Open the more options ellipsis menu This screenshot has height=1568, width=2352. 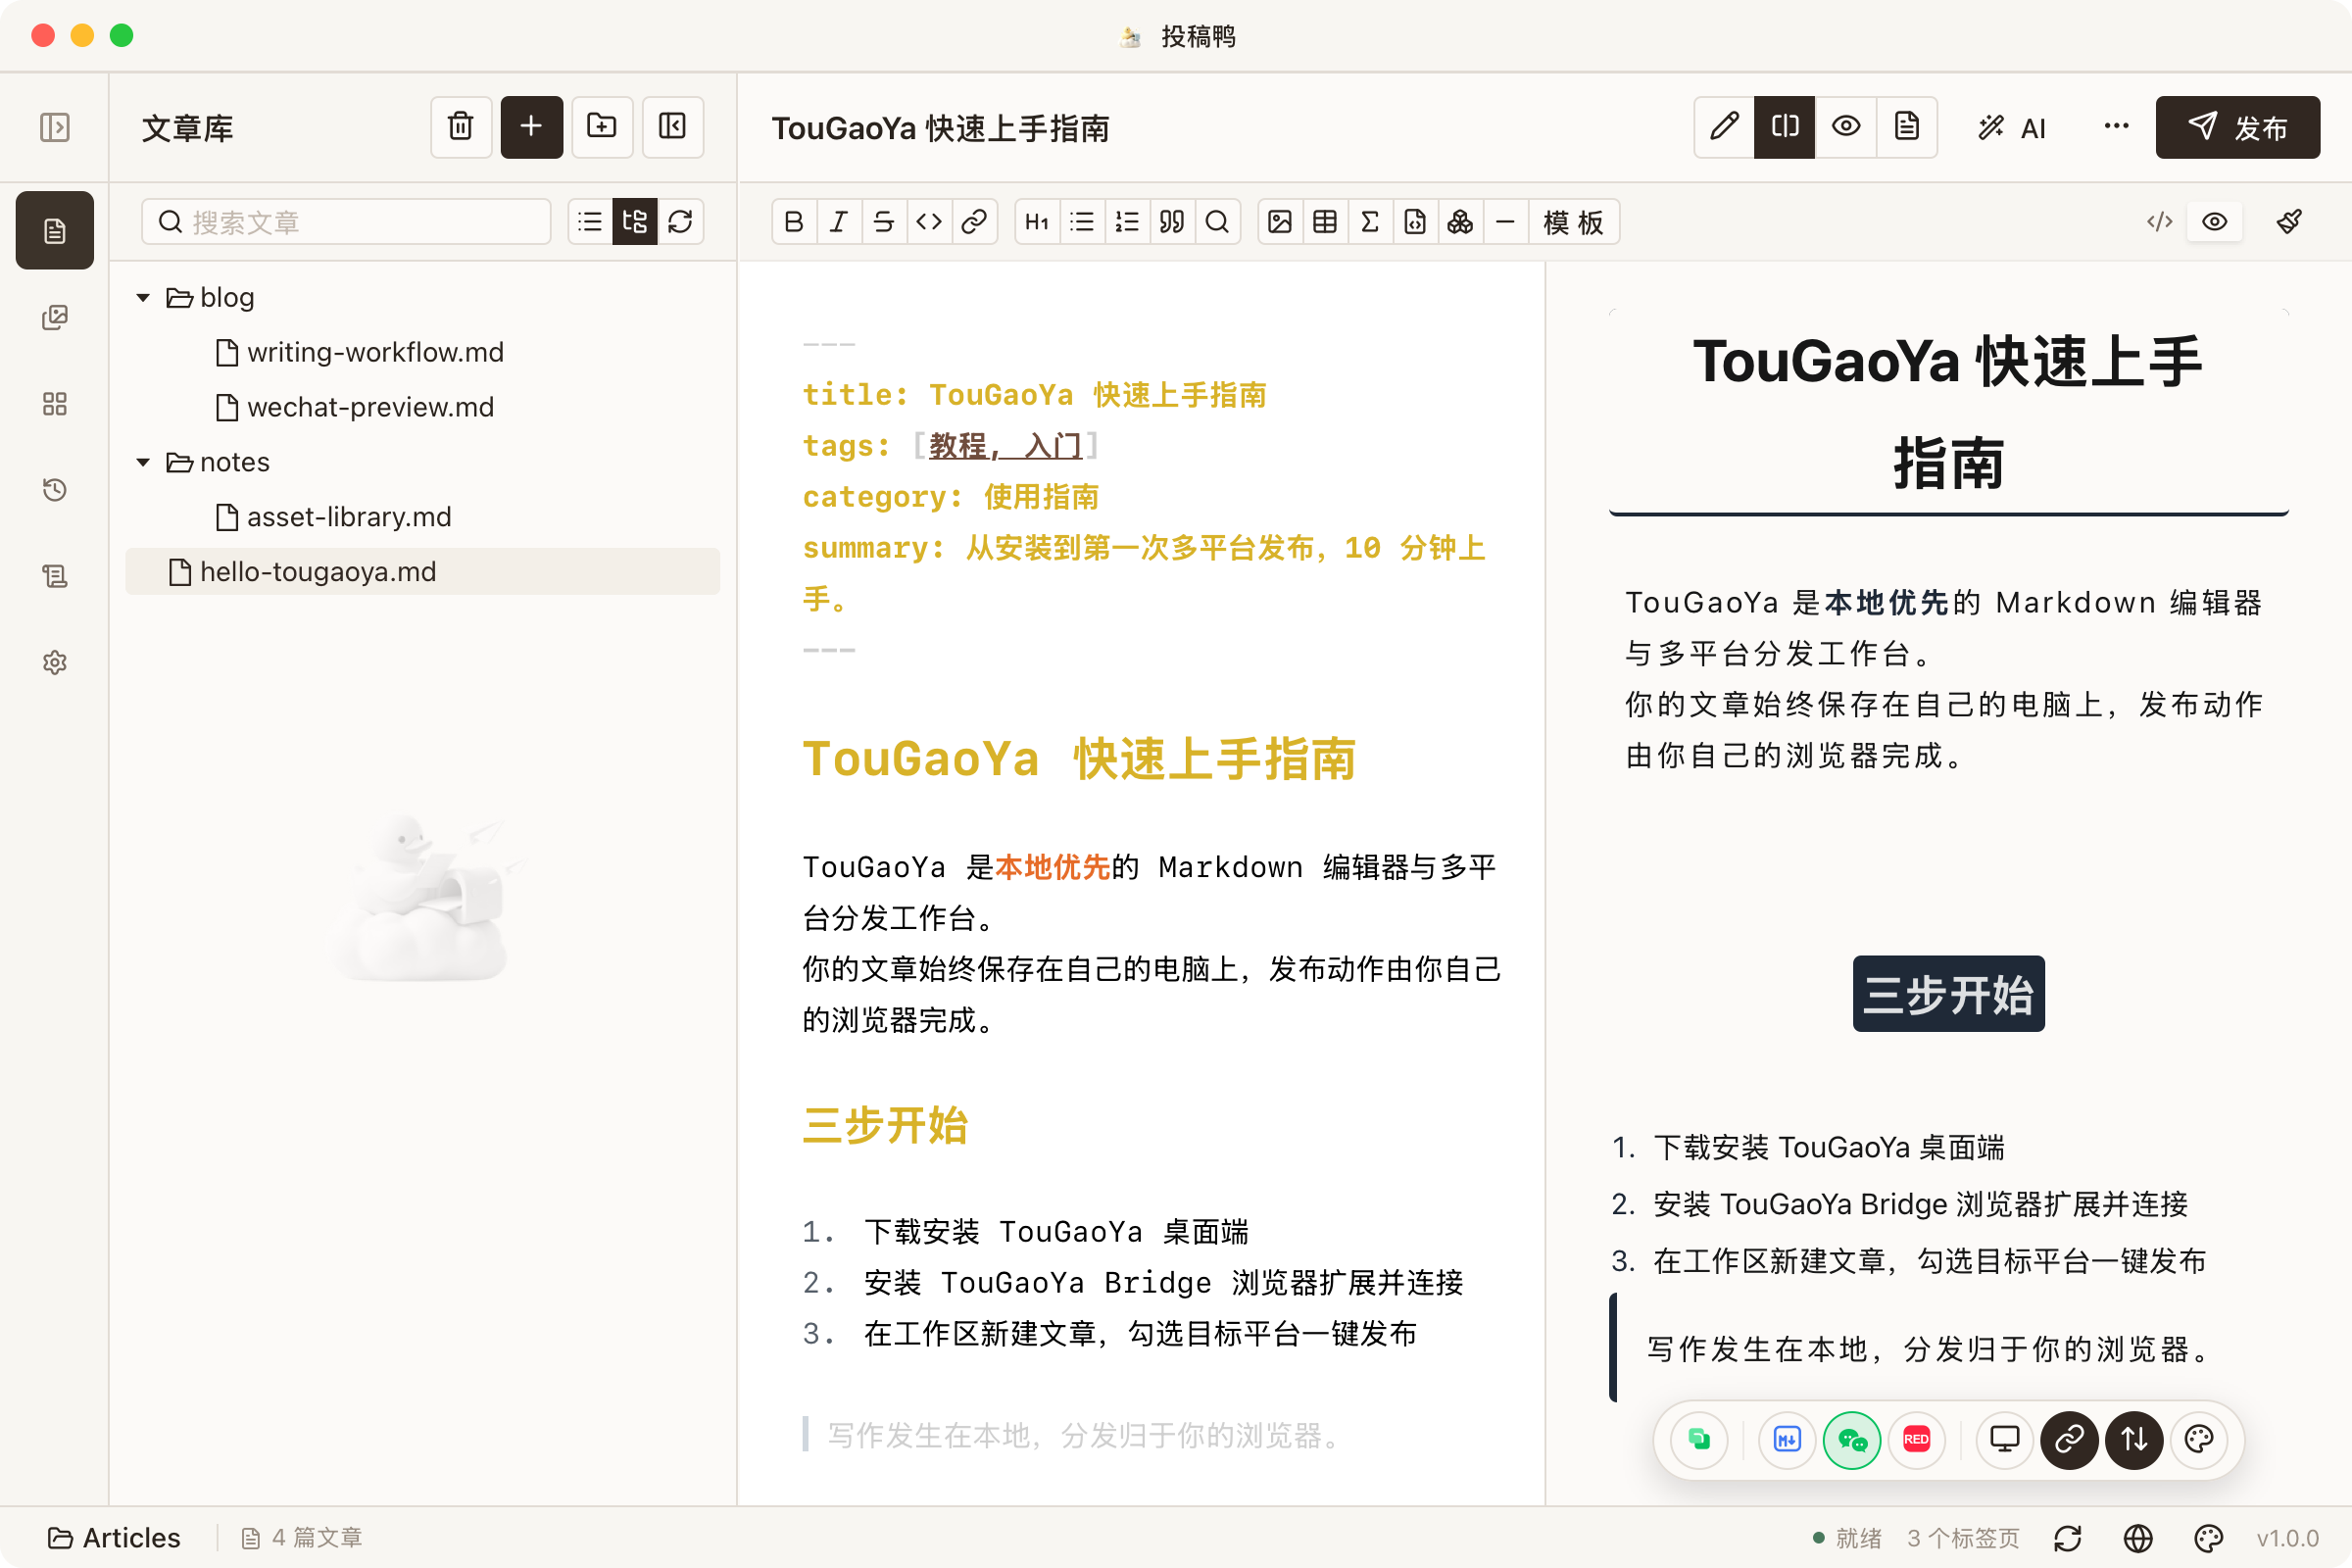coord(2116,127)
